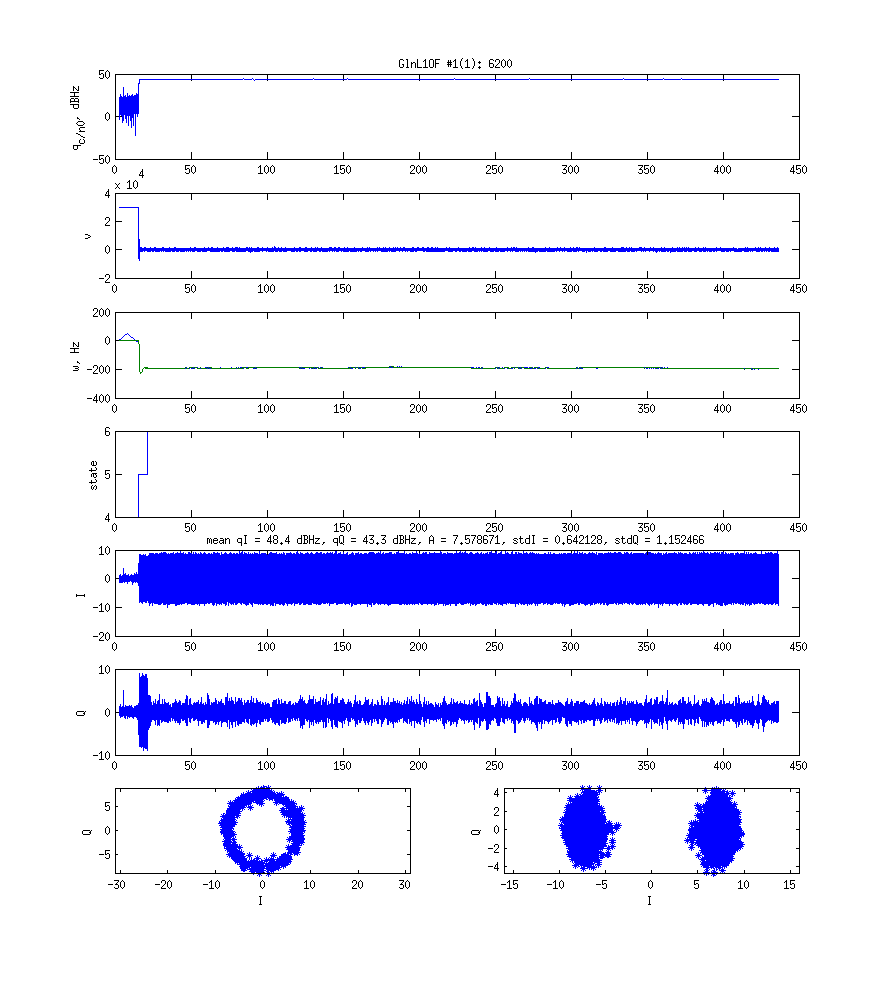Click the ring-shaped IQ scatter plot
Image resolution: width=883 pixels, height=982 pixels.
click(x=262, y=830)
